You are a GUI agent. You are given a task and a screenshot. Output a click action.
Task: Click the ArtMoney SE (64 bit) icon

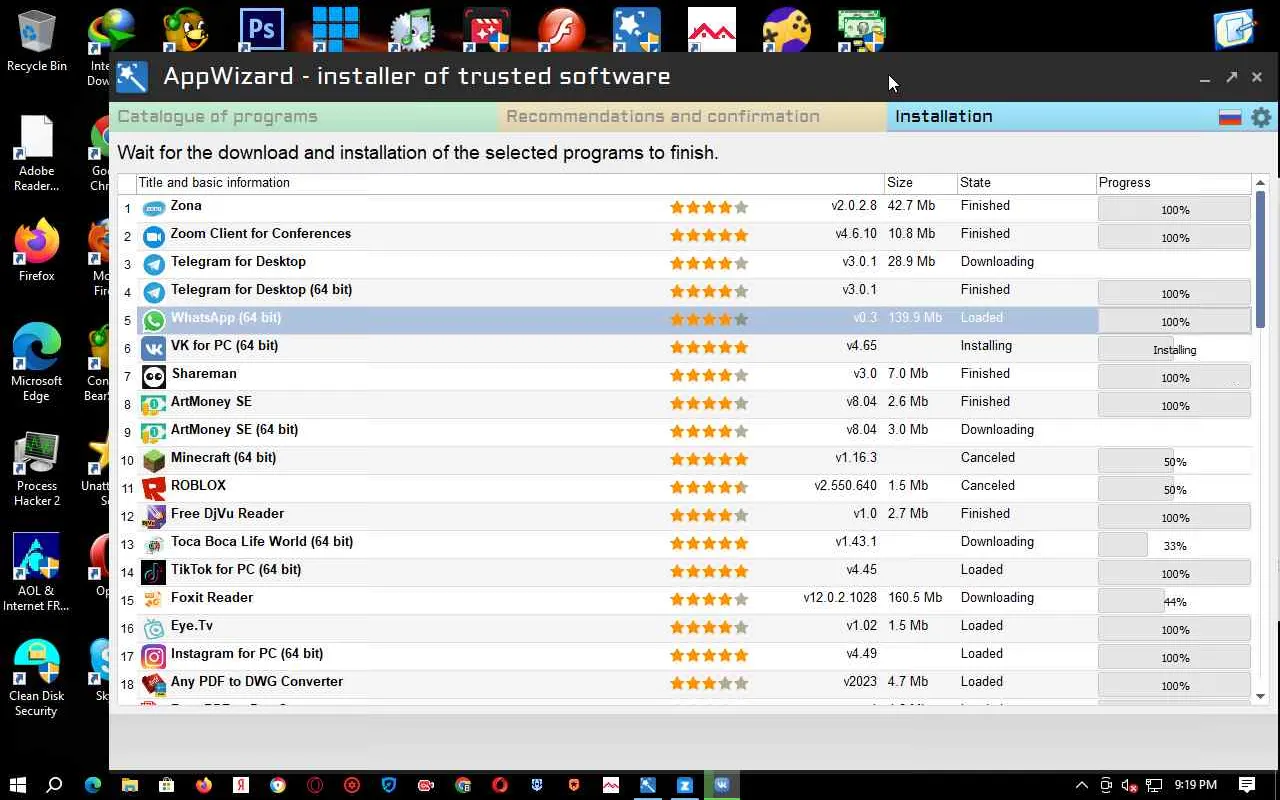(x=153, y=432)
